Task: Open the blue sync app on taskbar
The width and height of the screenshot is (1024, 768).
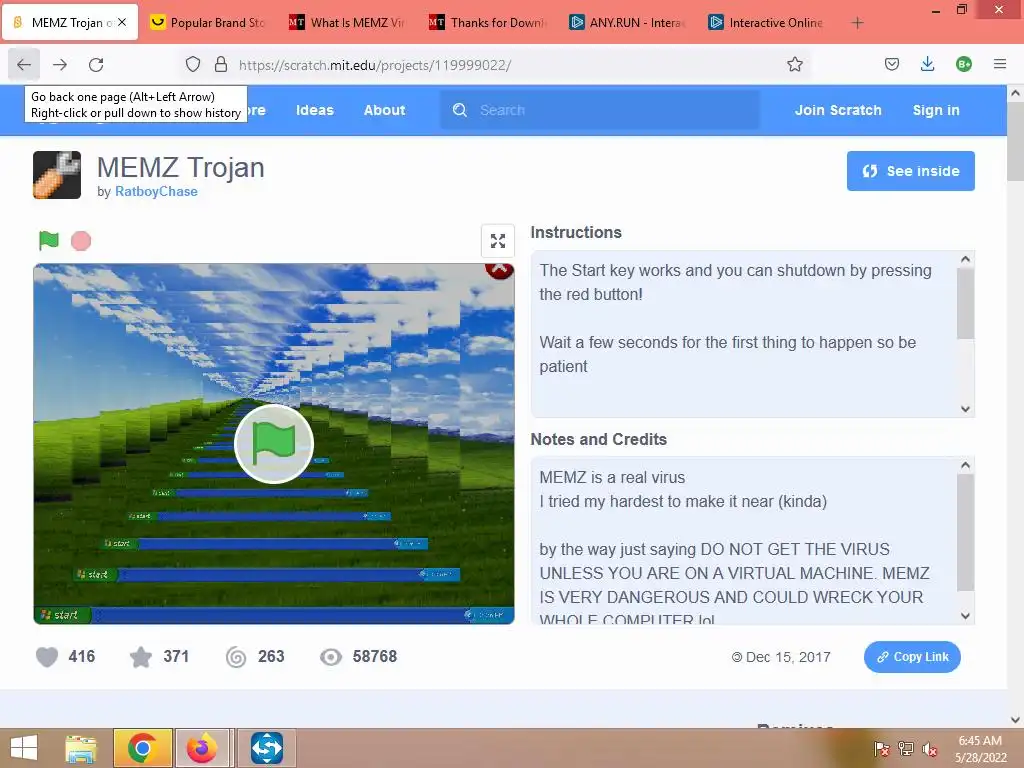Action: [x=266, y=748]
